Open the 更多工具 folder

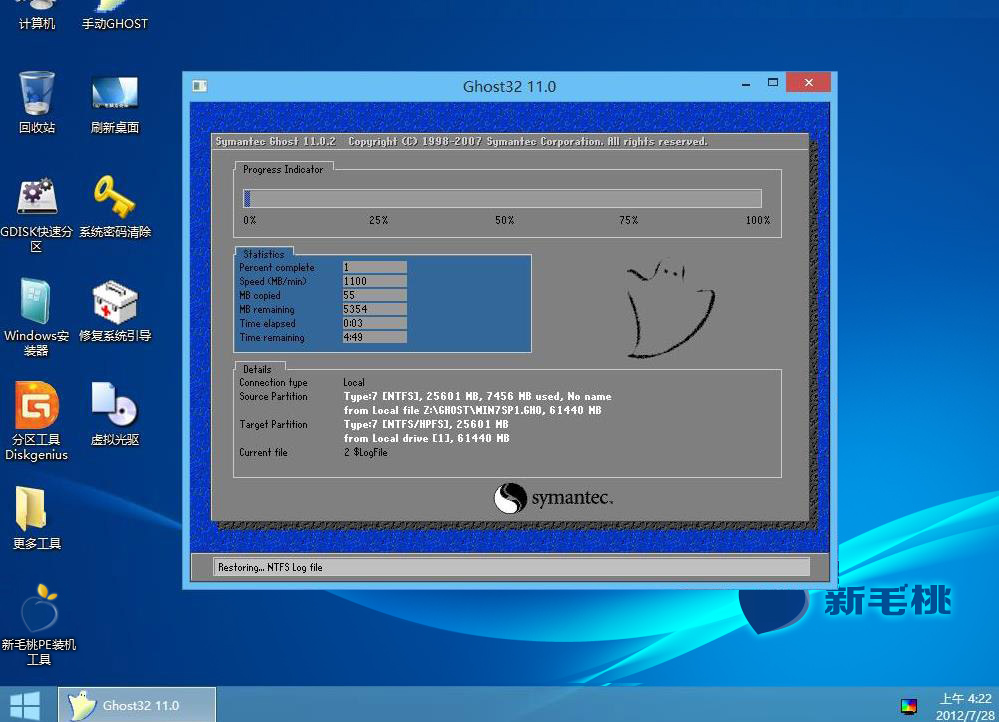tap(36, 518)
